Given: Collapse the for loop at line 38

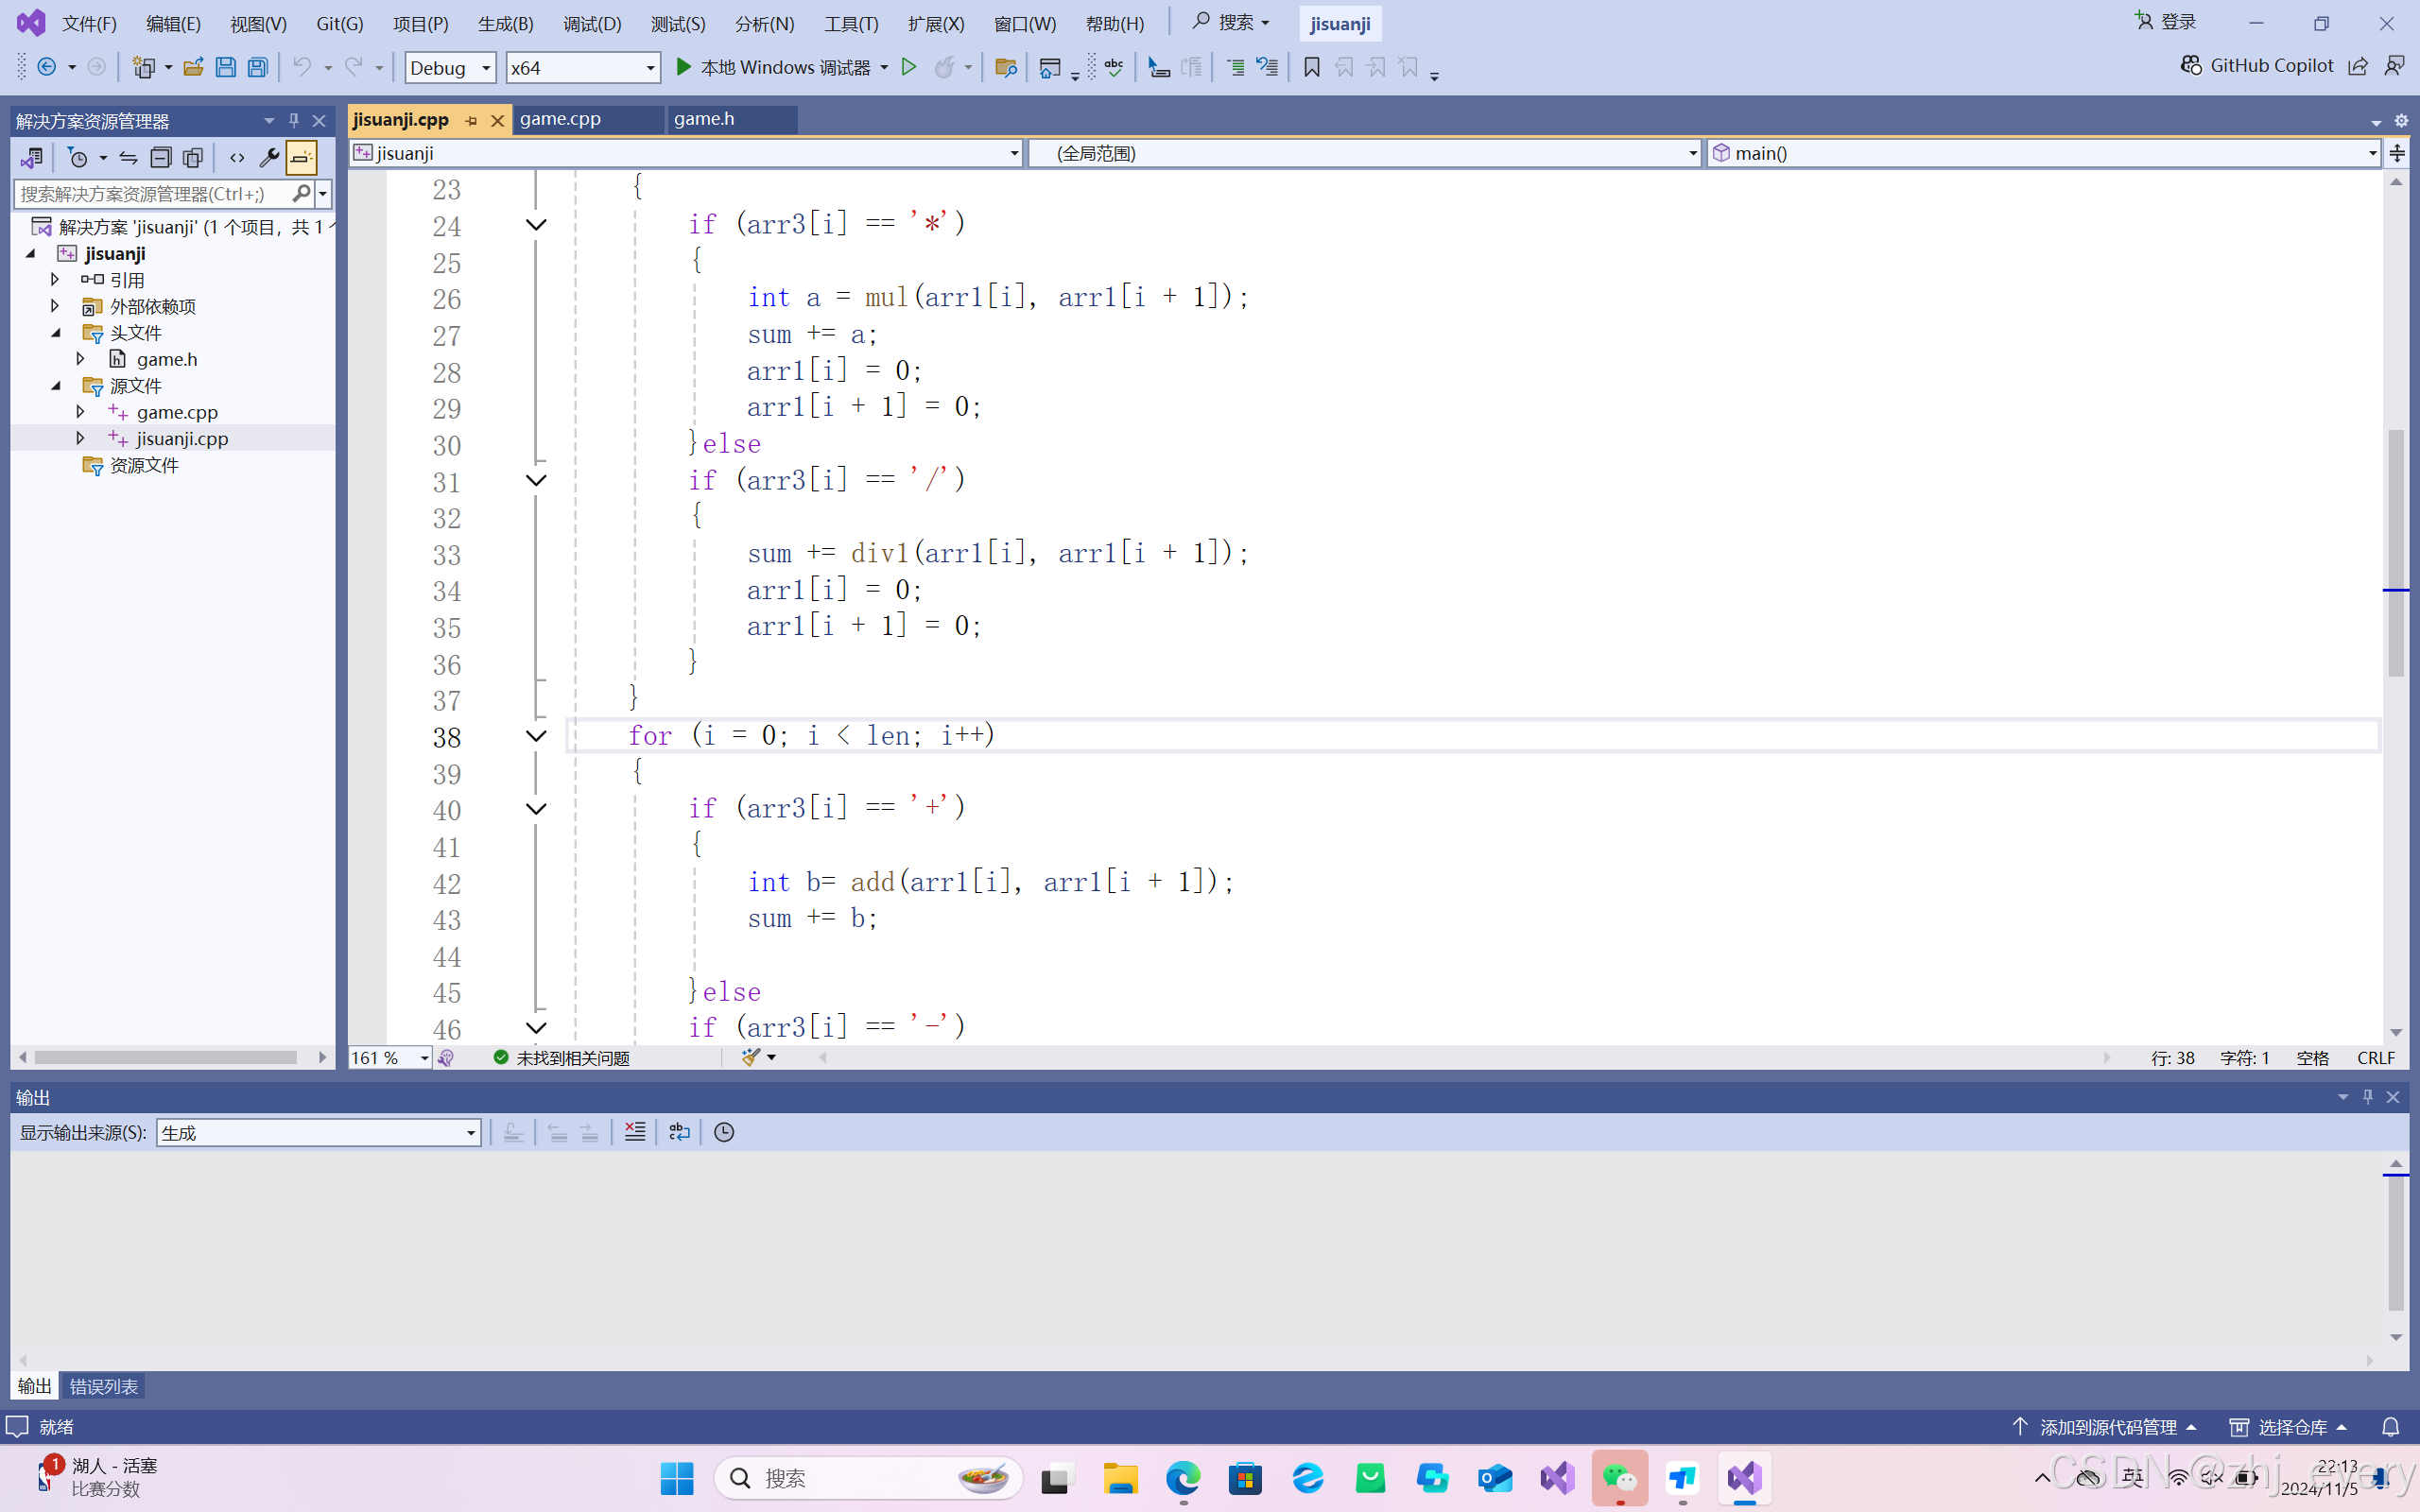Looking at the screenshot, I should [x=536, y=737].
